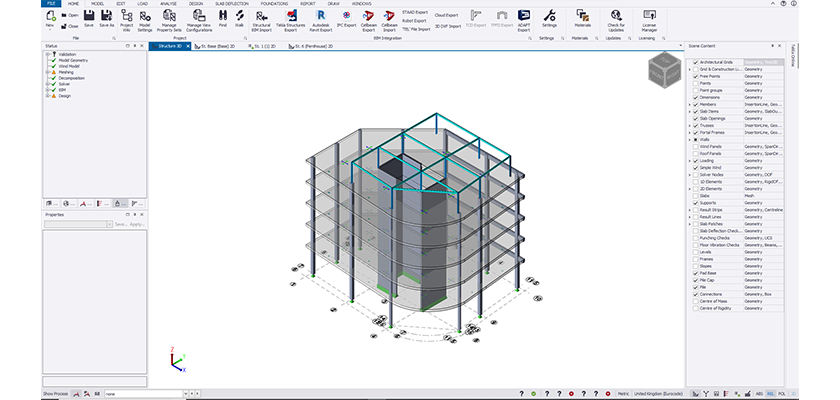Image resolution: width=840 pixels, height=400 pixels.
Task: Expand the Members row in Scene Content
Action: click(x=688, y=103)
